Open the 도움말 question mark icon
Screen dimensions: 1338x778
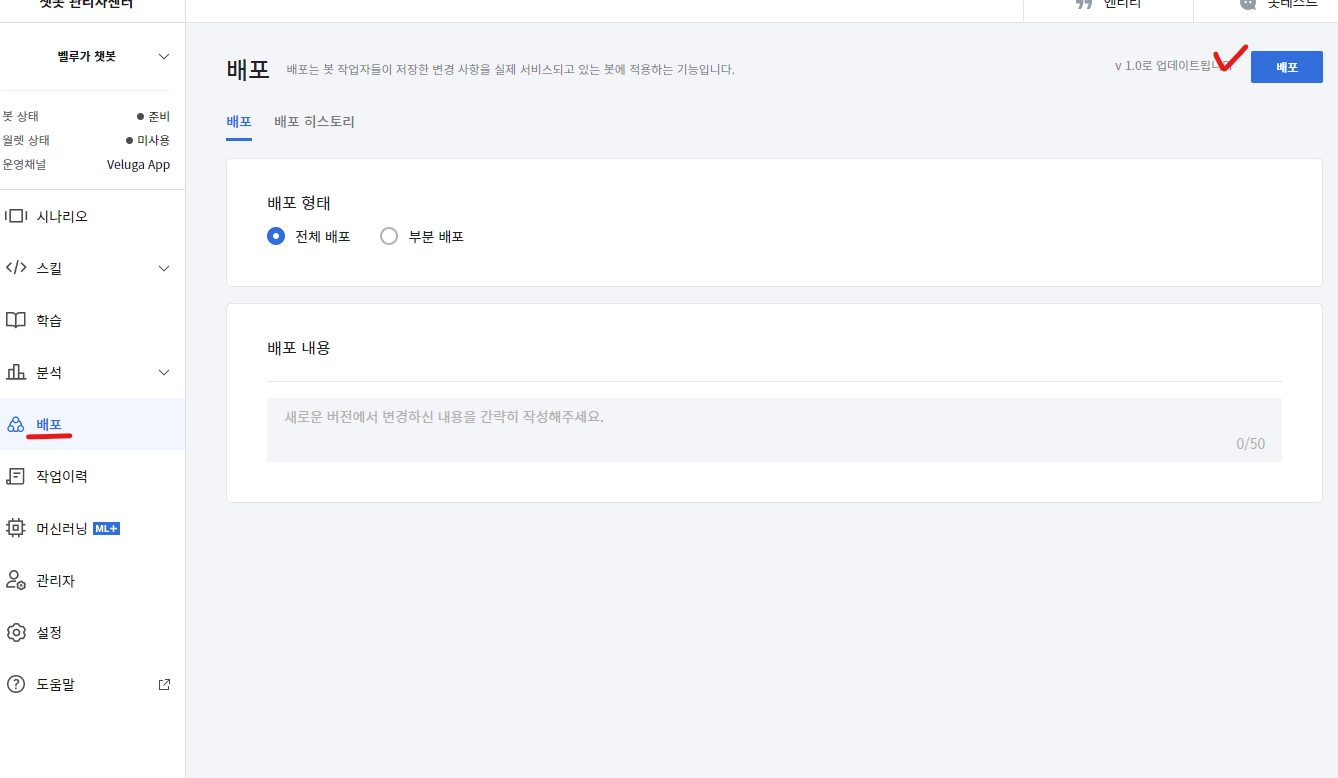pos(16,684)
